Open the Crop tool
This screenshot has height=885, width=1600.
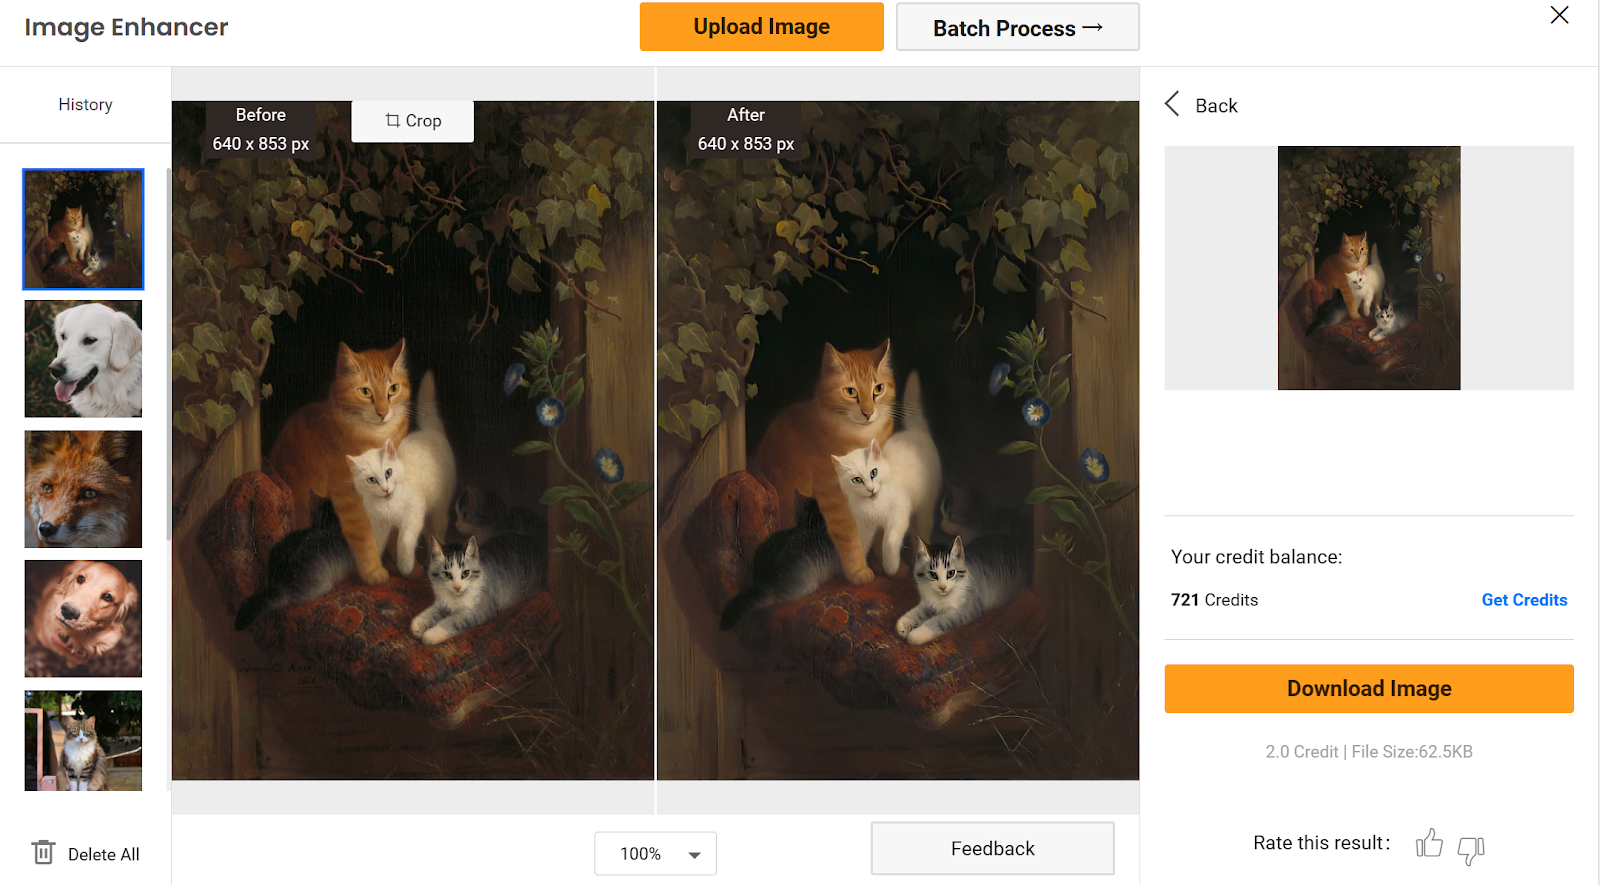point(413,121)
